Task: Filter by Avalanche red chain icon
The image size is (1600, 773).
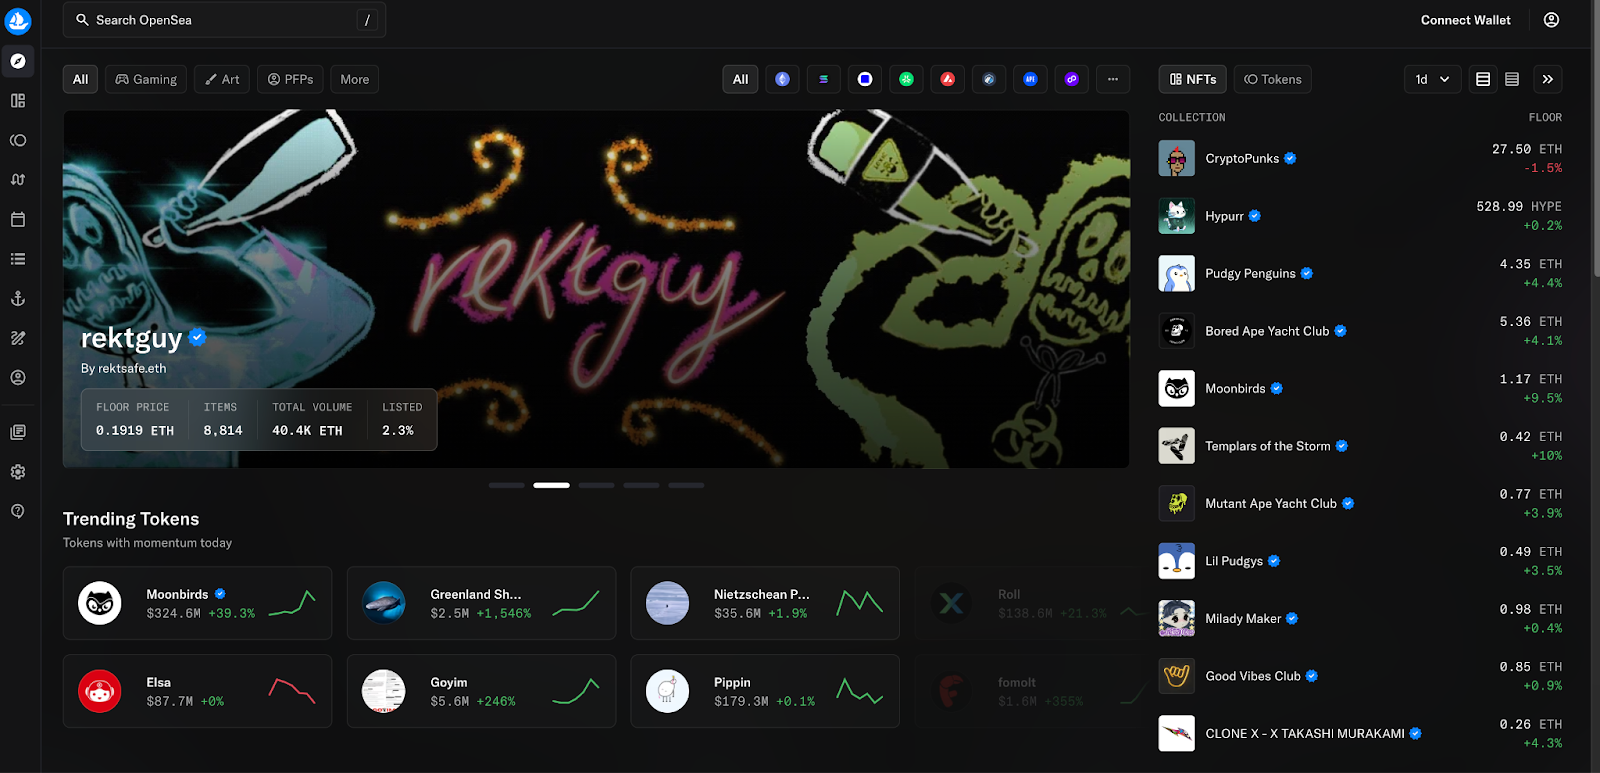Action: [947, 80]
